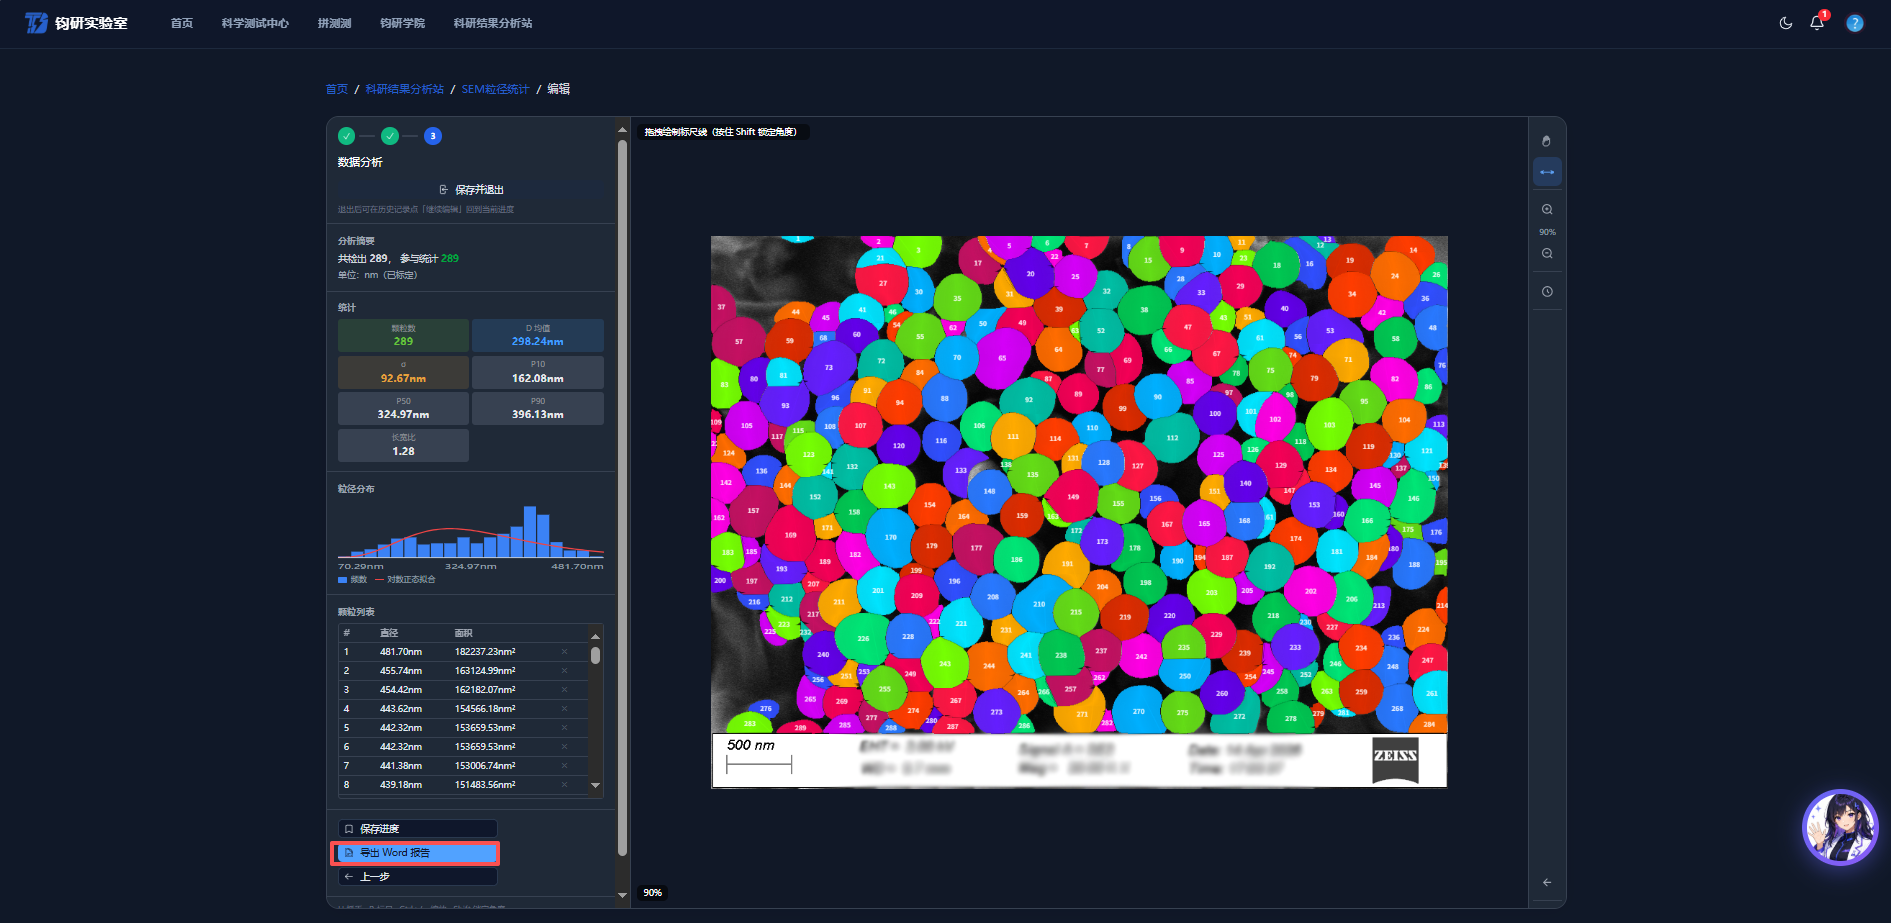Follow the 科研结果分析站 breadcrumb link
The height and width of the screenshot is (923, 1891).
coord(404,89)
